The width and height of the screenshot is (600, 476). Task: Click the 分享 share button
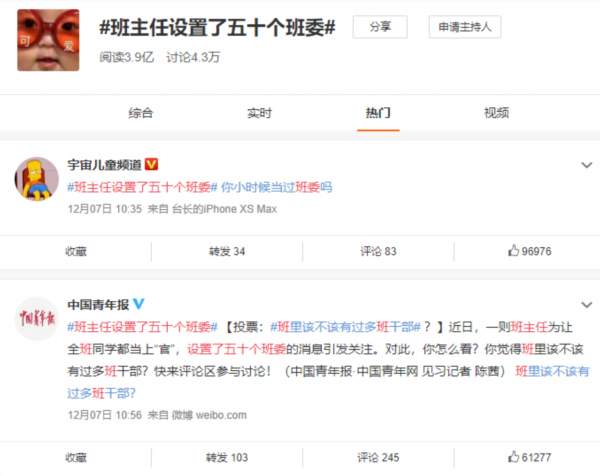[380, 27]
